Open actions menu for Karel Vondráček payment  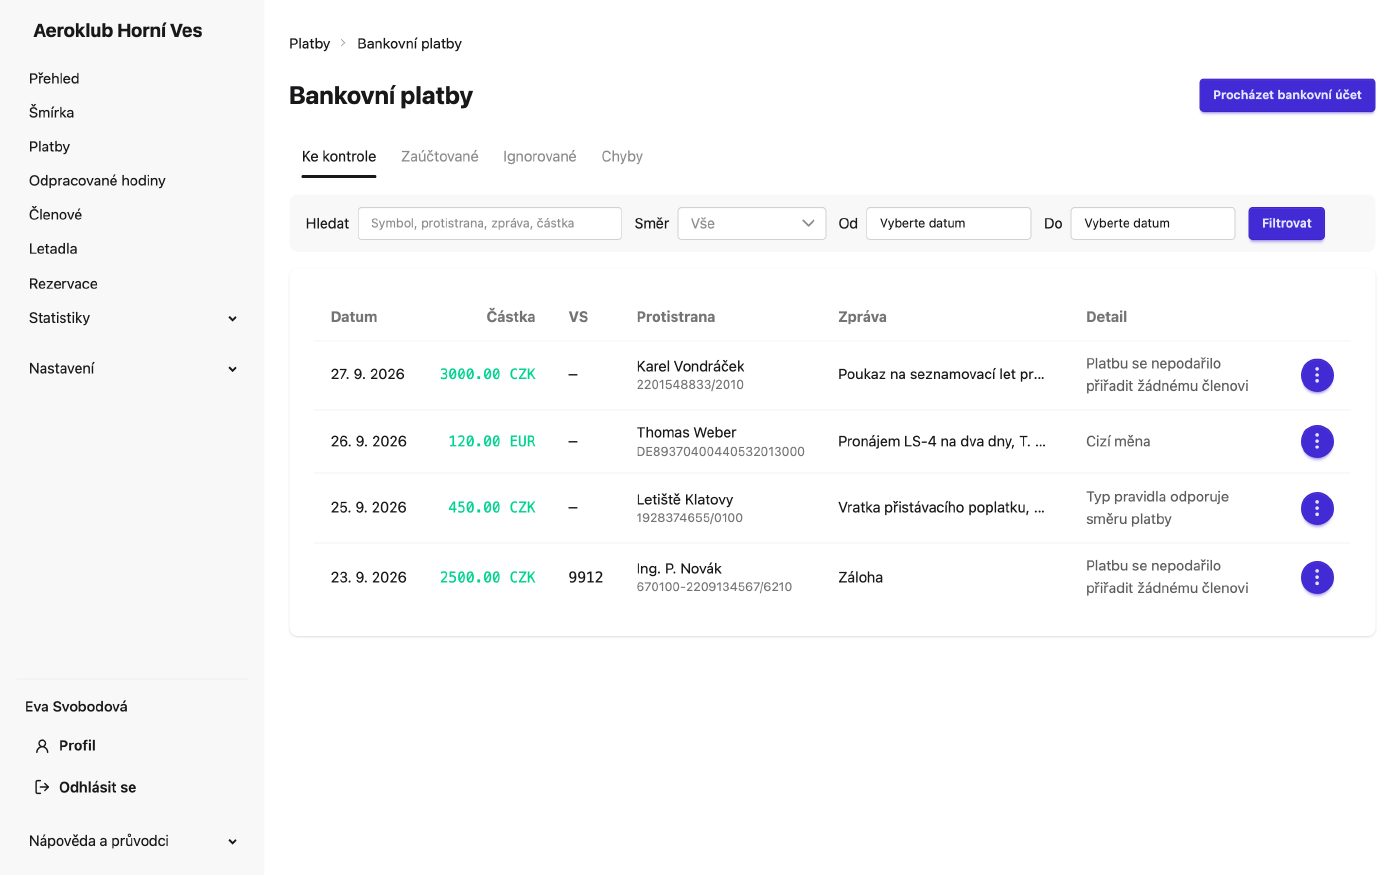point(1317,375)
